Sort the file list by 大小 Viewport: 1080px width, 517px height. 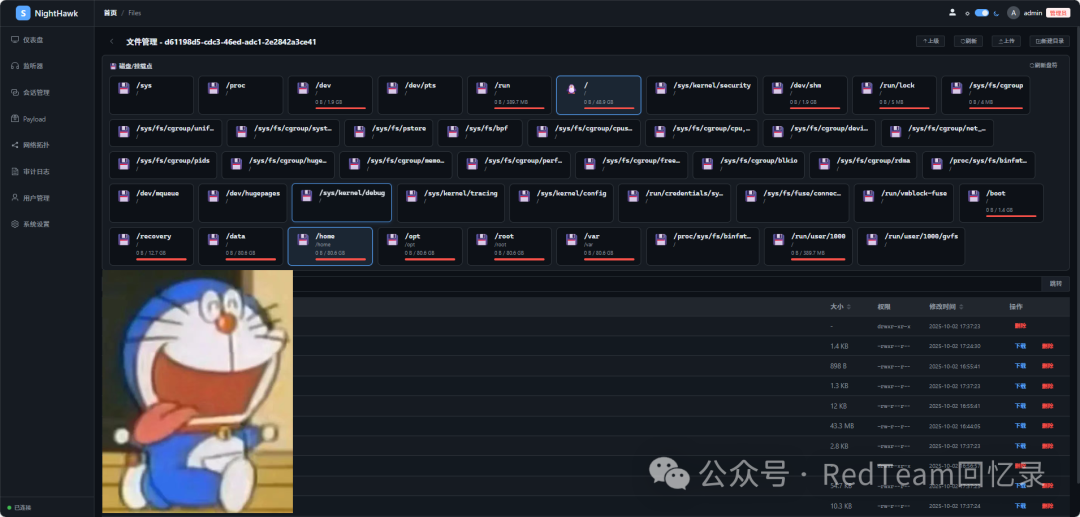coord(840,306)
